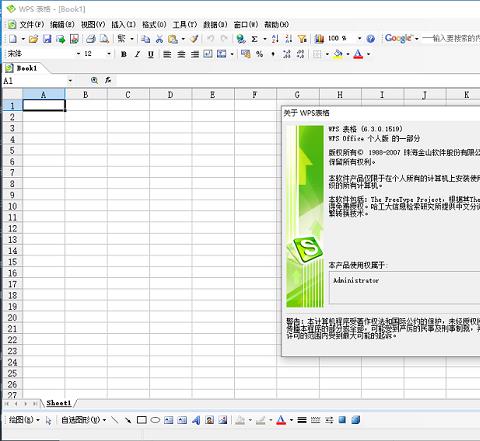The width and height of the screenshot is (480, 441).
Task: Open the Draw menu on the drawing toolbar
Action: point(24,420)
